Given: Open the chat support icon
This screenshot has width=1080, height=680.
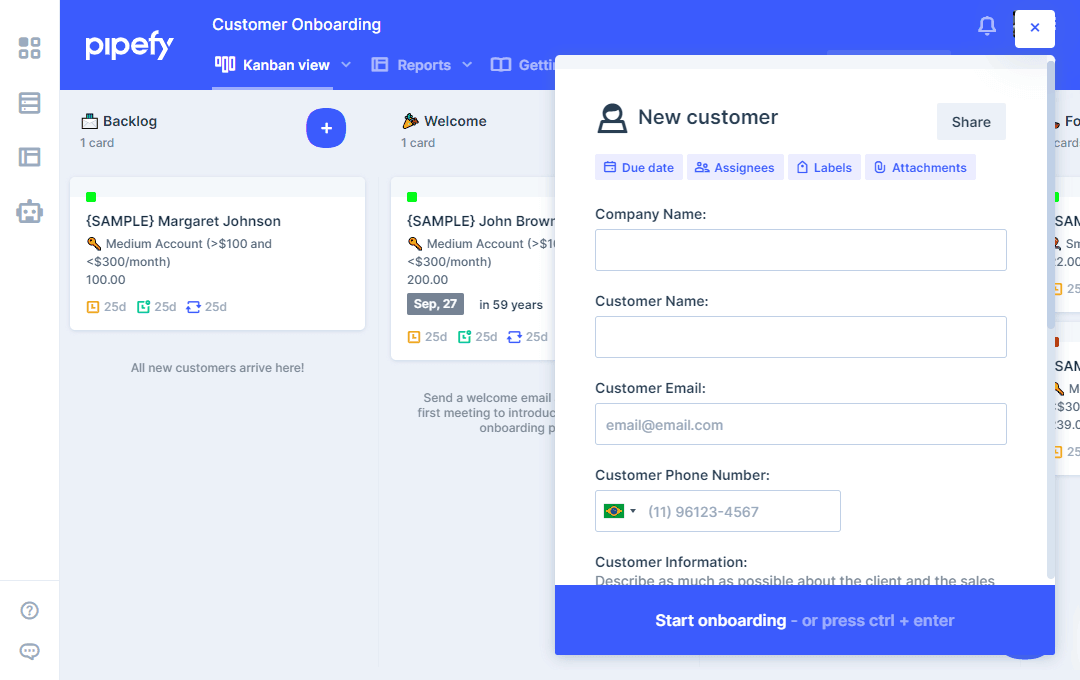Looking at the screenshot, I should tap(30, 652).
